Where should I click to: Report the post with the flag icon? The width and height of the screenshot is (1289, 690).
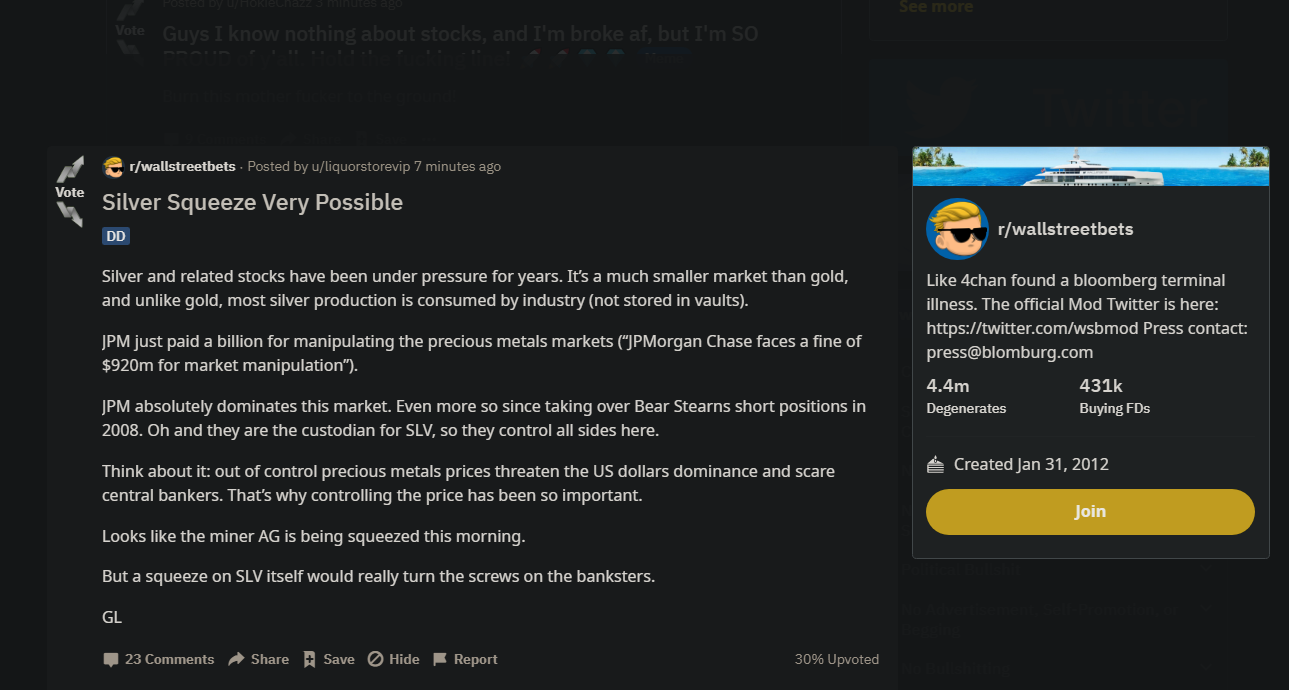pyautogui.click(x=440, y=660)
